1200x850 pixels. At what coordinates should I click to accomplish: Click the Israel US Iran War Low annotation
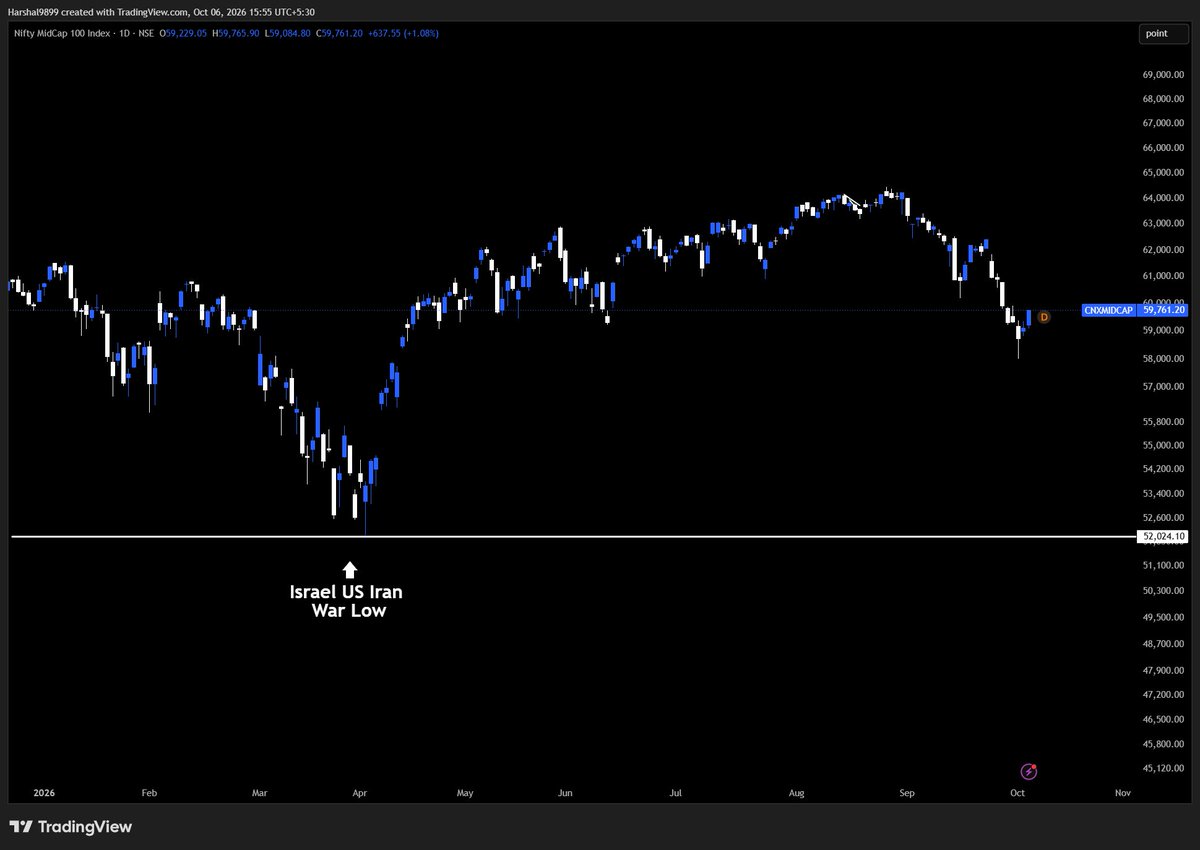[x=347, y=601]
